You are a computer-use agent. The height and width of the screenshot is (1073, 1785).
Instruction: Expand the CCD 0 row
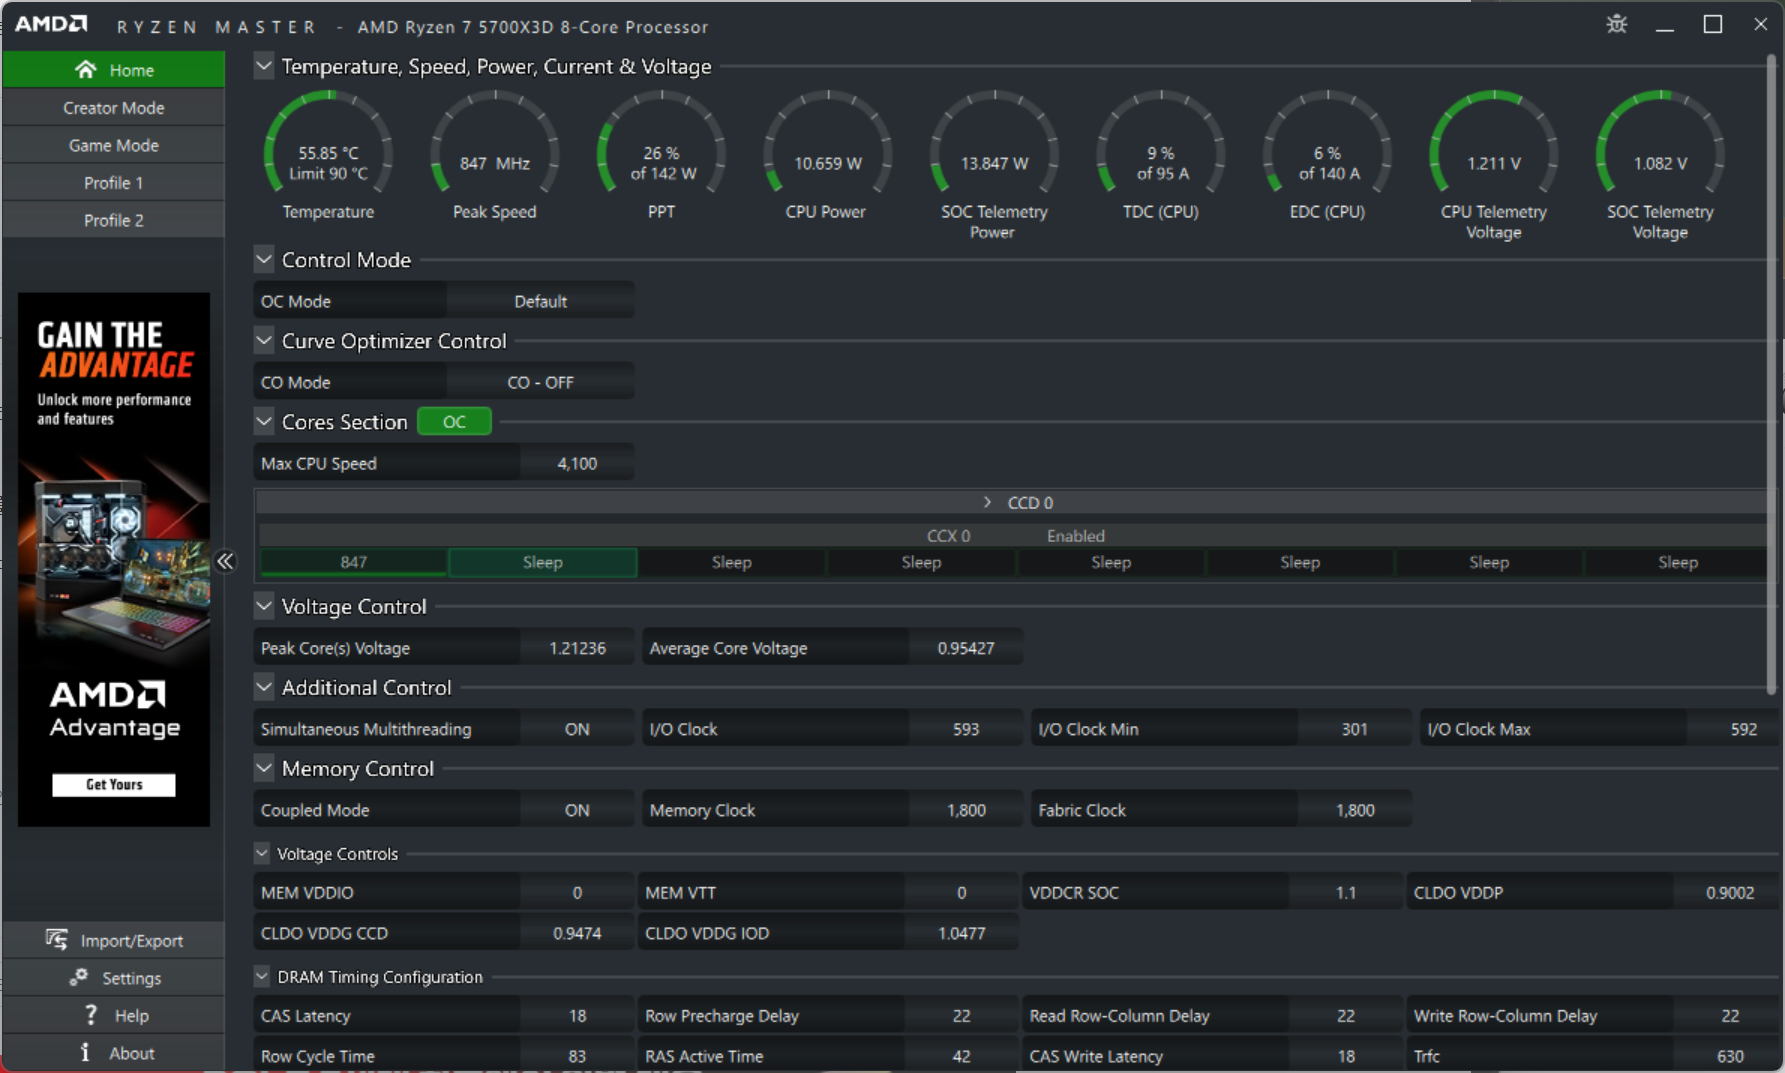coord(987,502)
